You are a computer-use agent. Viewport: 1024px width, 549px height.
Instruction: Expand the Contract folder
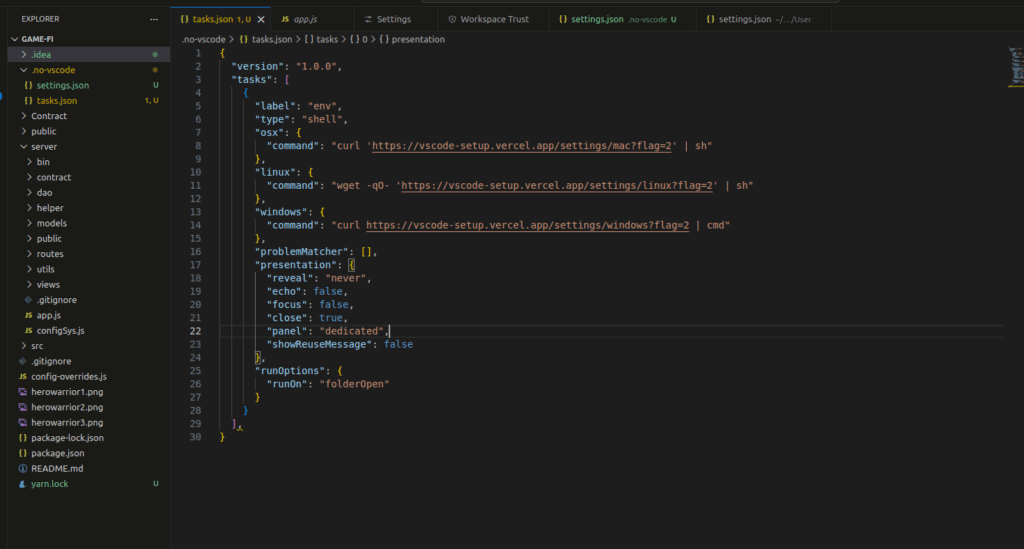click(49, 116)
